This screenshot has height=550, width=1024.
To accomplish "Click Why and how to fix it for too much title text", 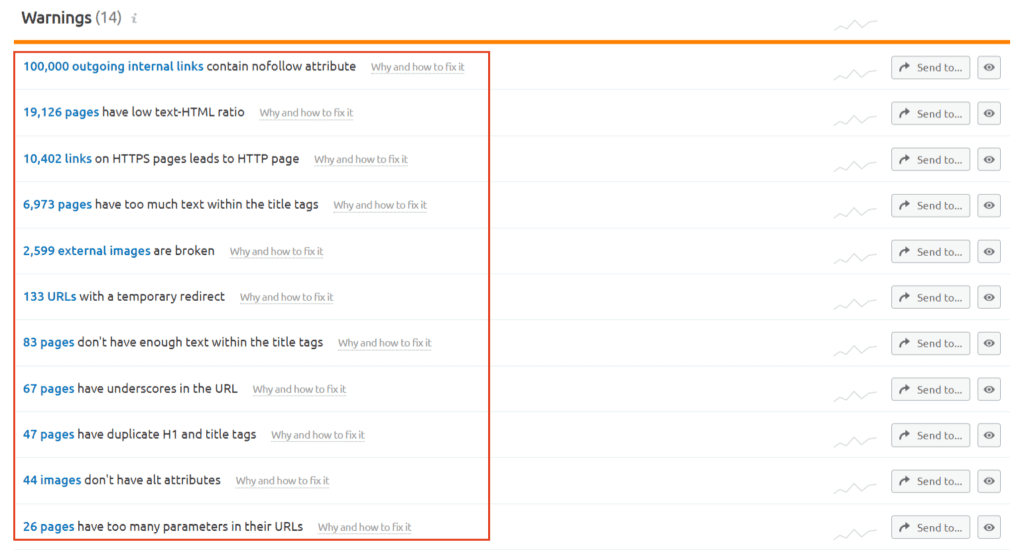I will (379, 205).
